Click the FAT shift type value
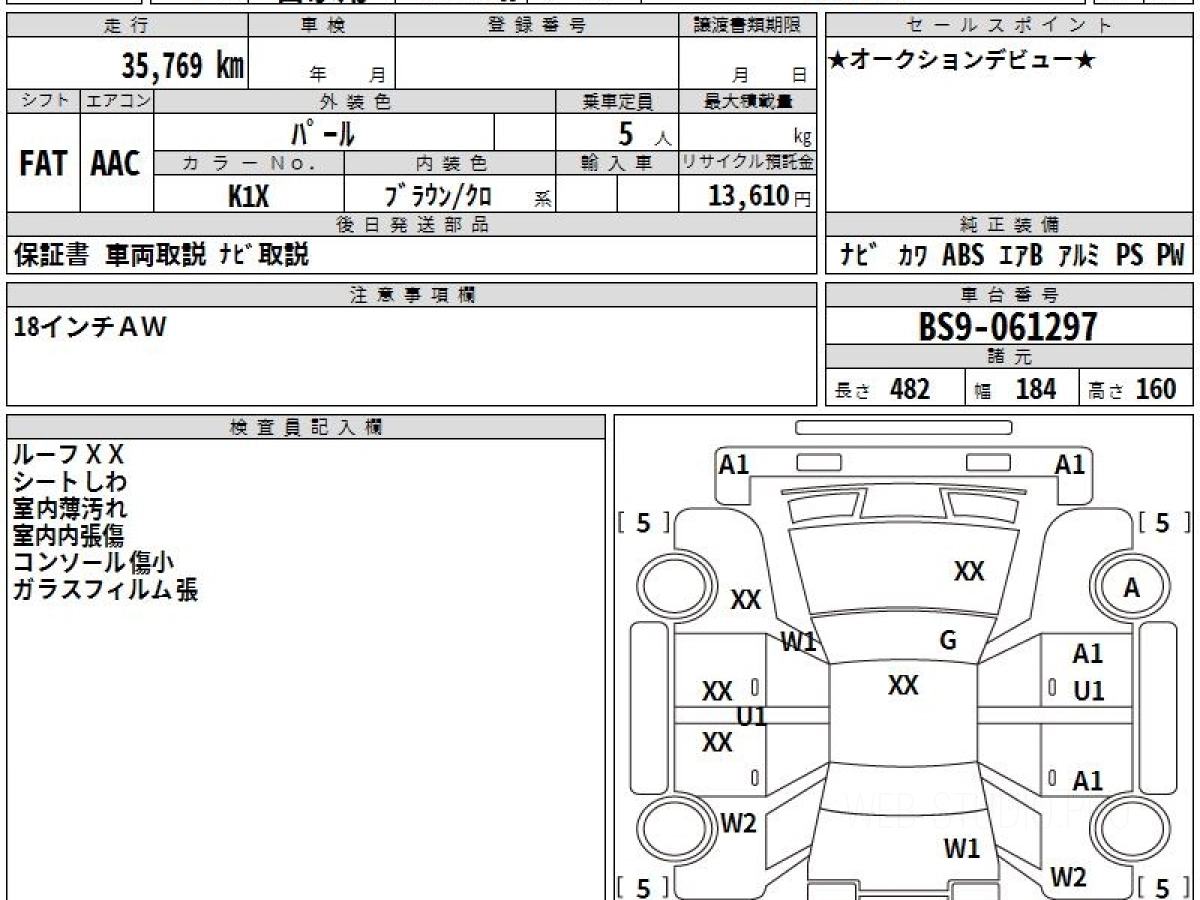 tap(43, 165)
